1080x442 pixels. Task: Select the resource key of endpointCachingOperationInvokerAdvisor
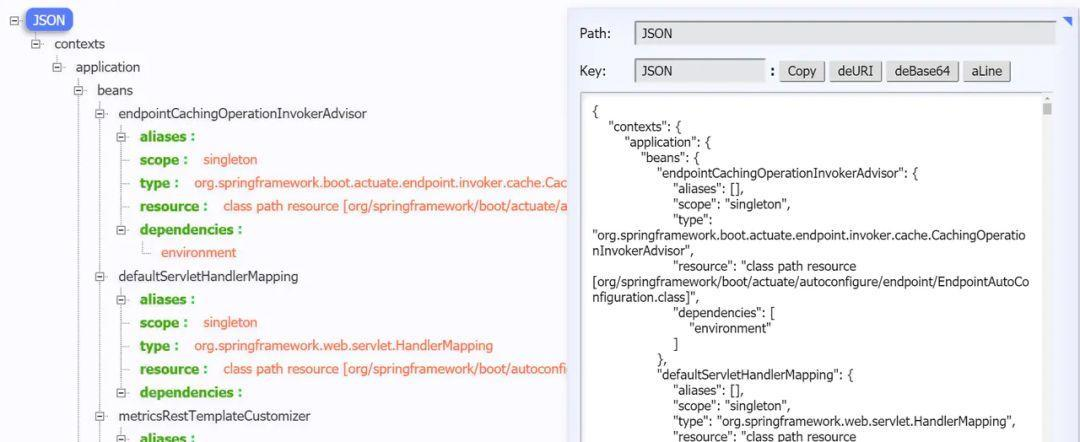174,207
